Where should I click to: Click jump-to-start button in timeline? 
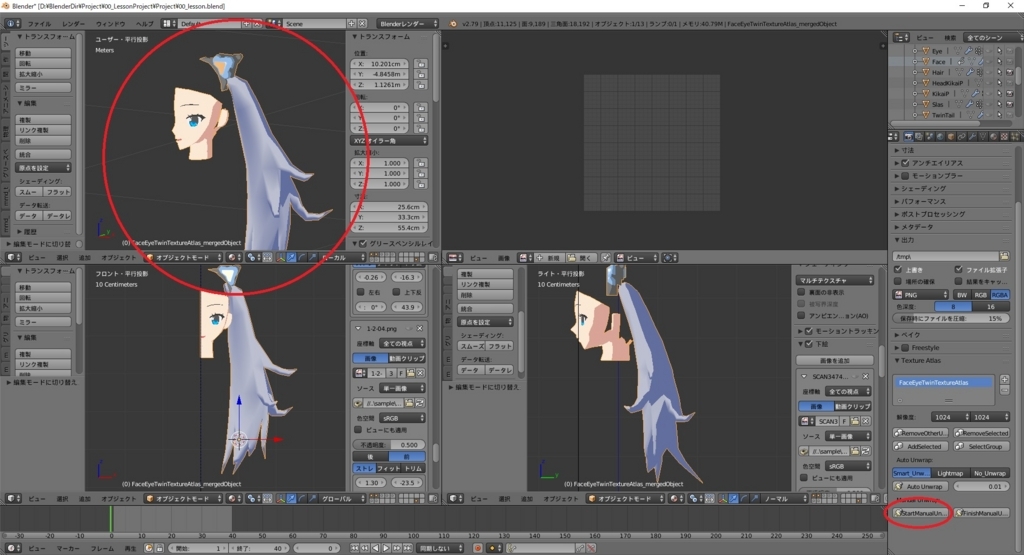pyautogui.click(x=355, y=548)
